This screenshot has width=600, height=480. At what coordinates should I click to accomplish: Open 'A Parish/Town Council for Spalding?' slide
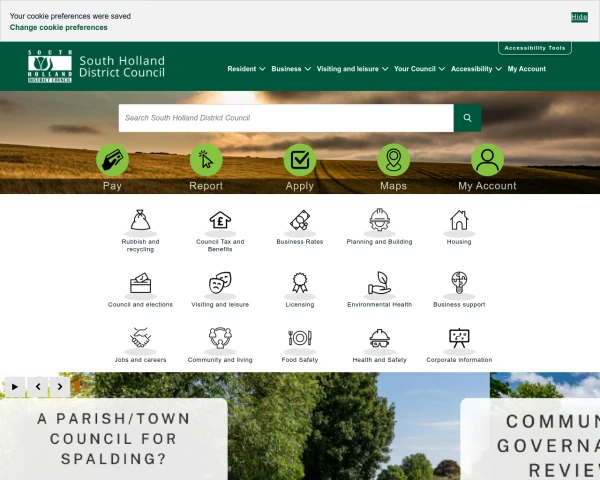pos(114,439)
